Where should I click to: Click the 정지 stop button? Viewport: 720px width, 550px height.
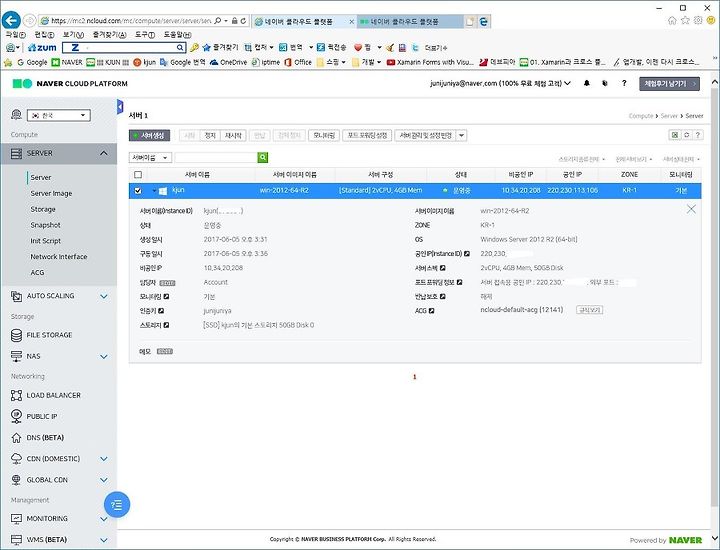click(x=210, y=135)
